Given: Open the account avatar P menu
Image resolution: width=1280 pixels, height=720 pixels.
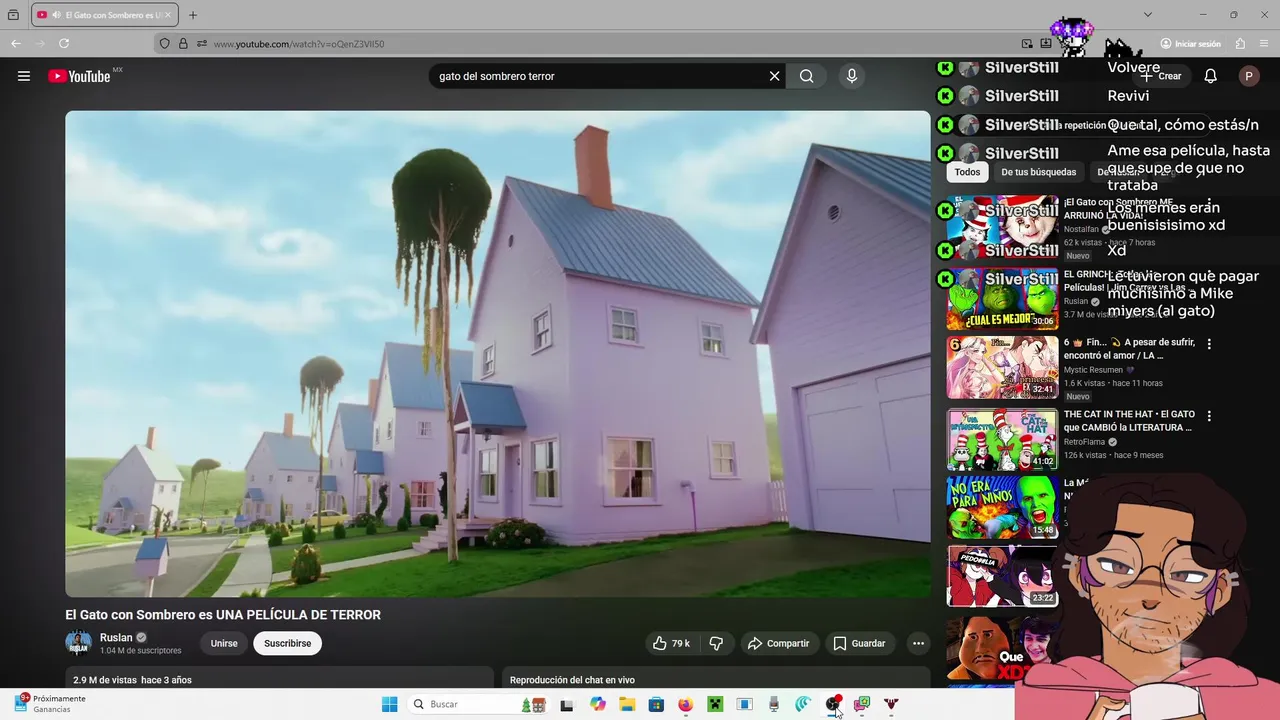Looking at the screenshot, I should click(x=1248, y=76).
